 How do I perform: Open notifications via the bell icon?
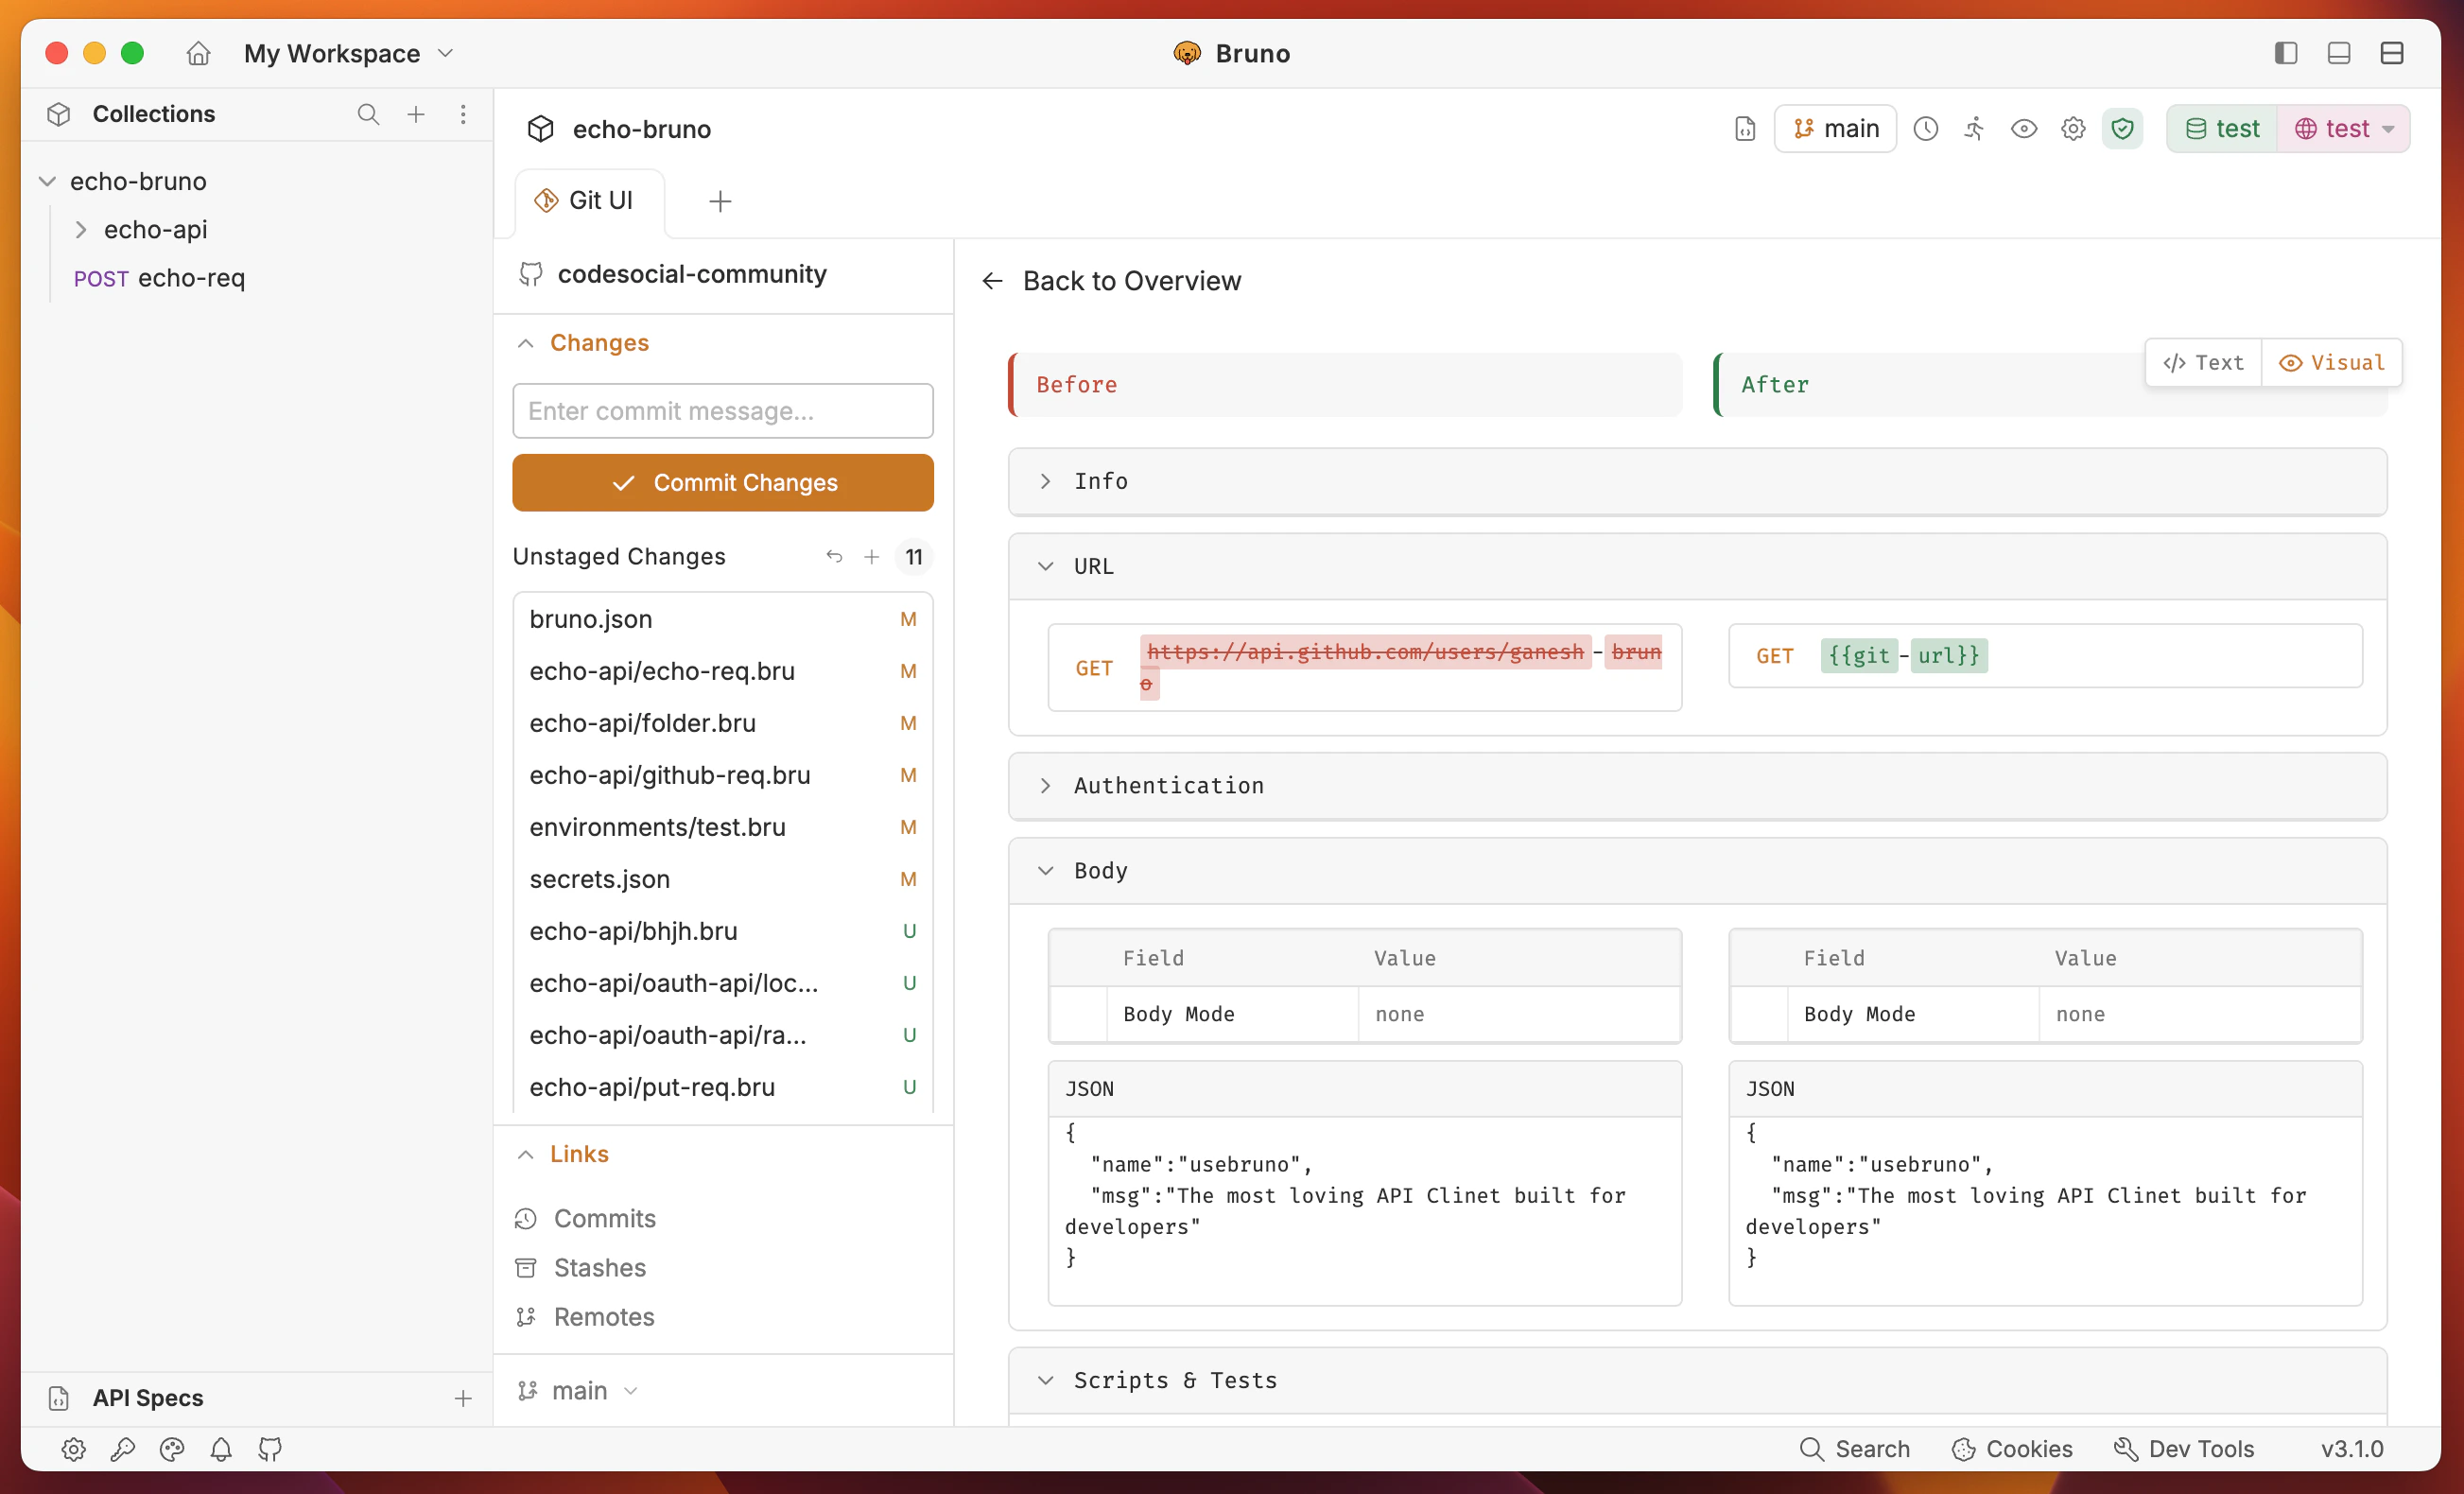(x=221, y=1448)
